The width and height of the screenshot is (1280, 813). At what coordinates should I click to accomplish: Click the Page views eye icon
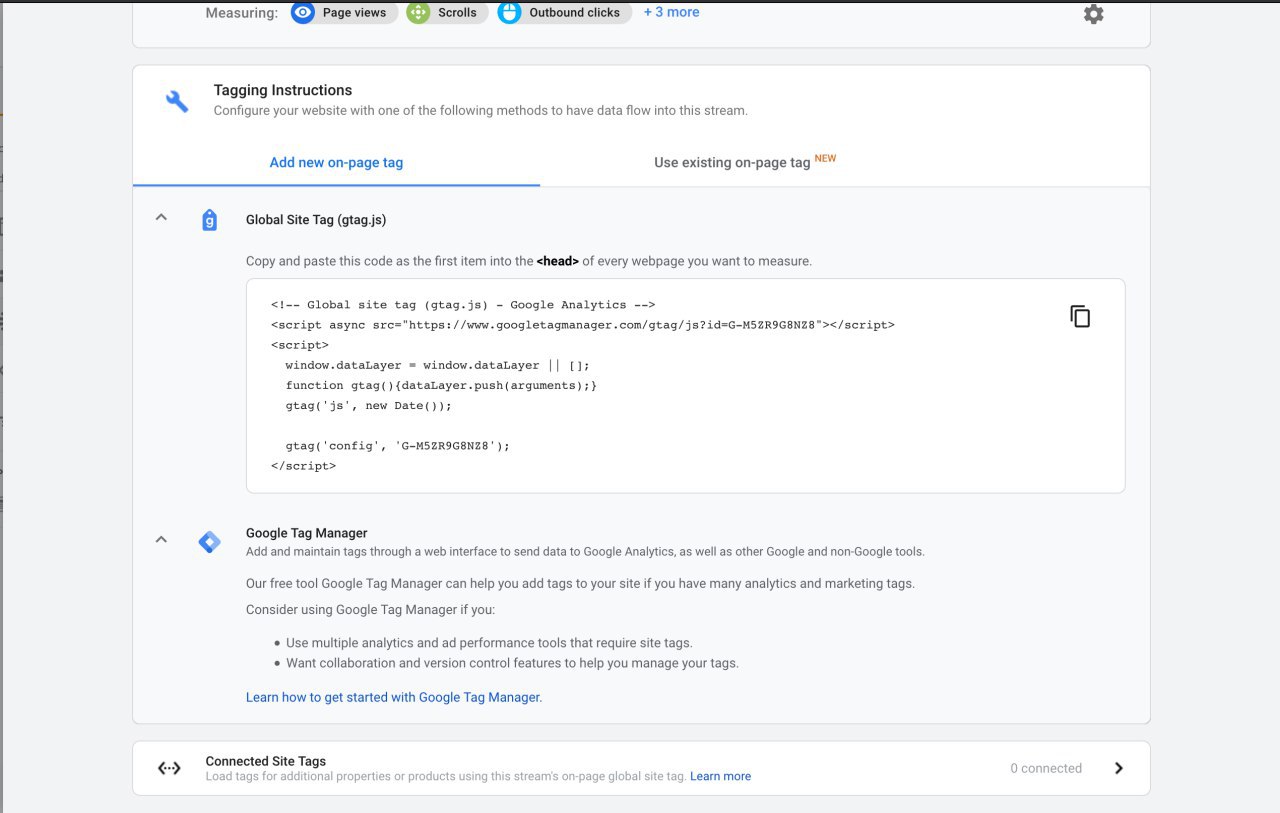tap(303, 13)
